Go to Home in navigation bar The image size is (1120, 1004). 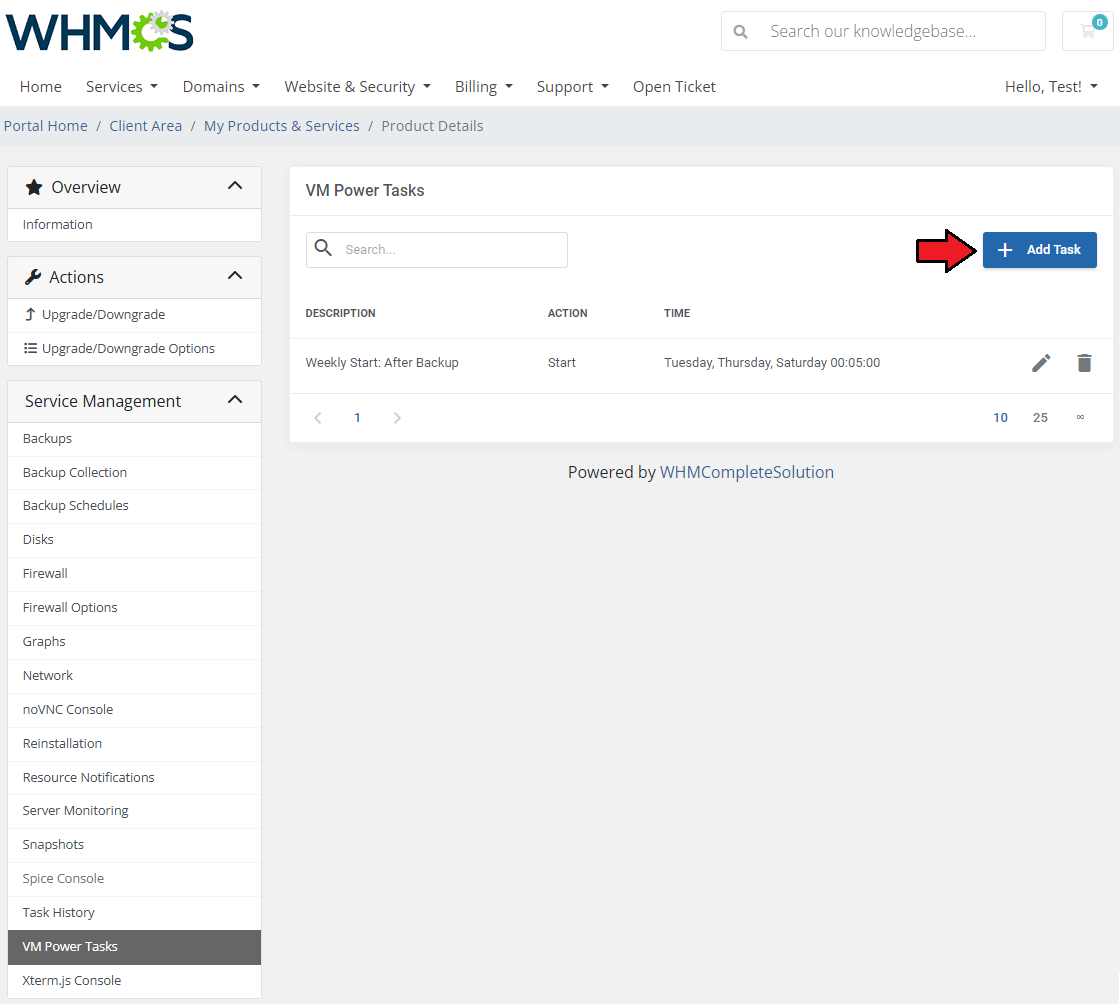pyautogui.click(x=41, y=86)
